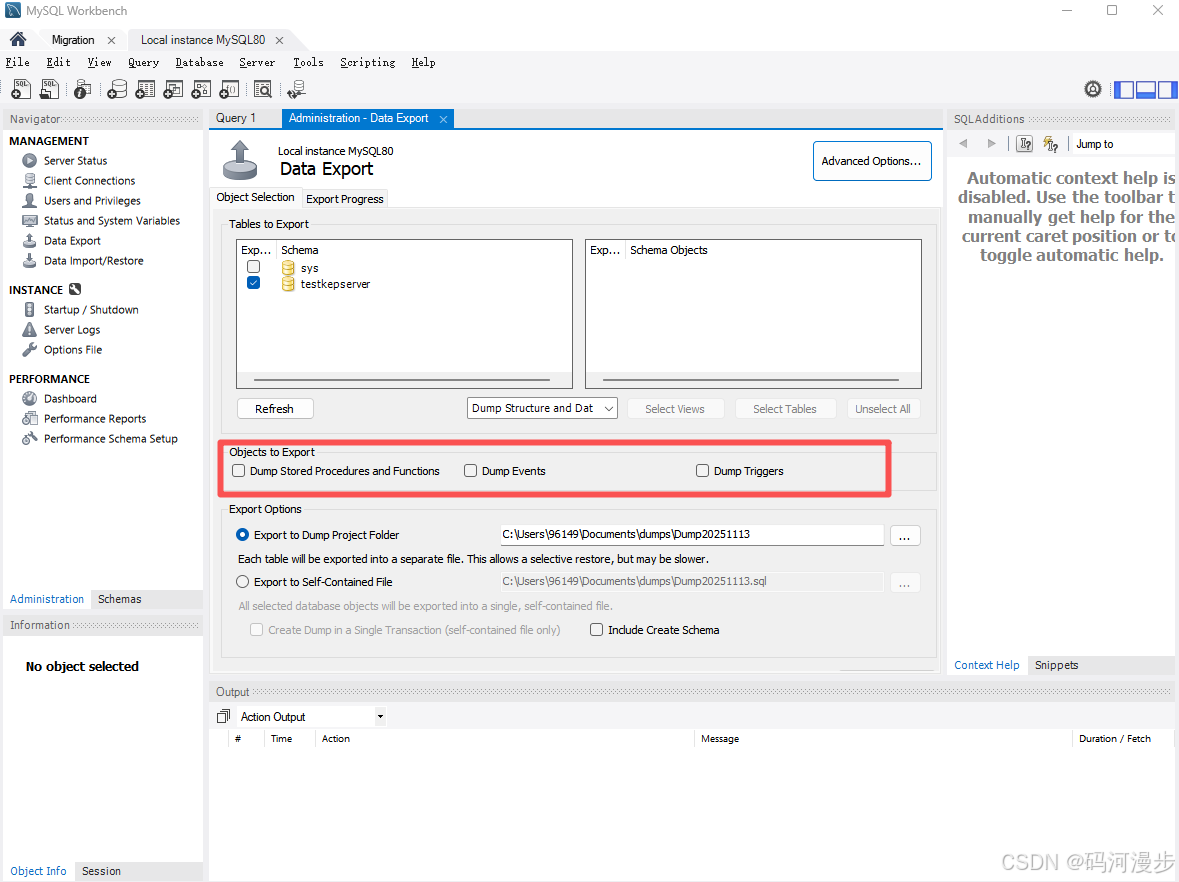Open the Jump to dropdown

click(1124, 144)
